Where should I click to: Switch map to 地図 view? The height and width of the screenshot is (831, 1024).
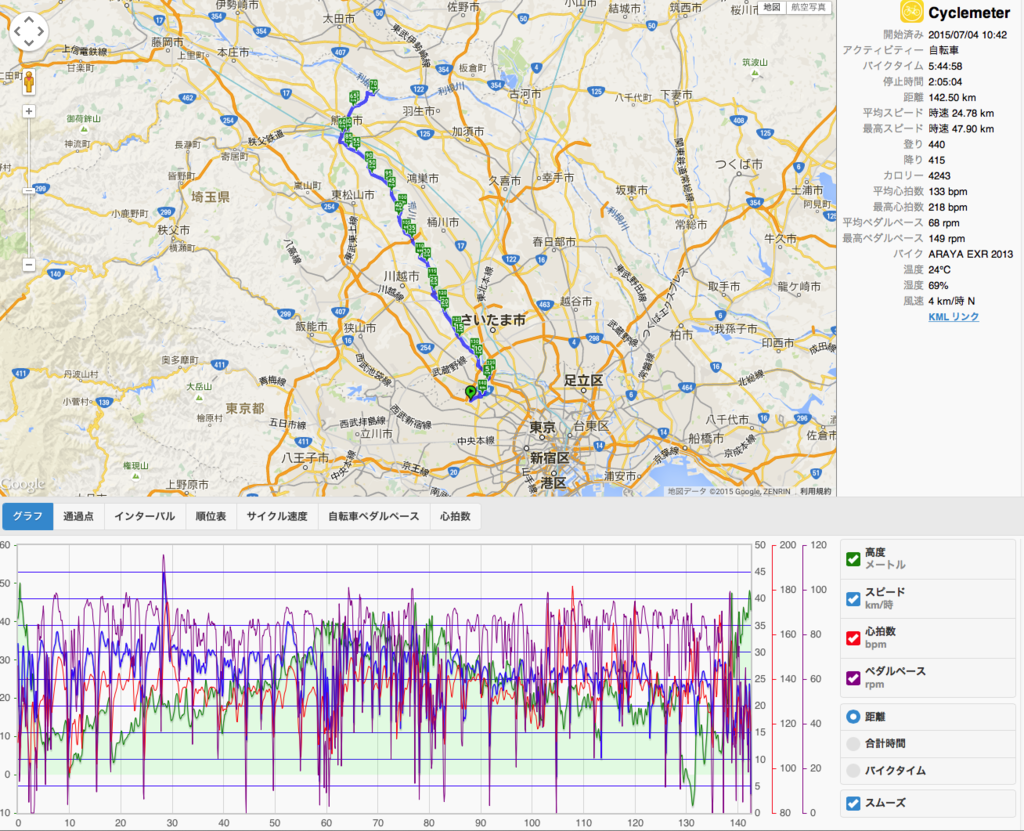(772, 7)
